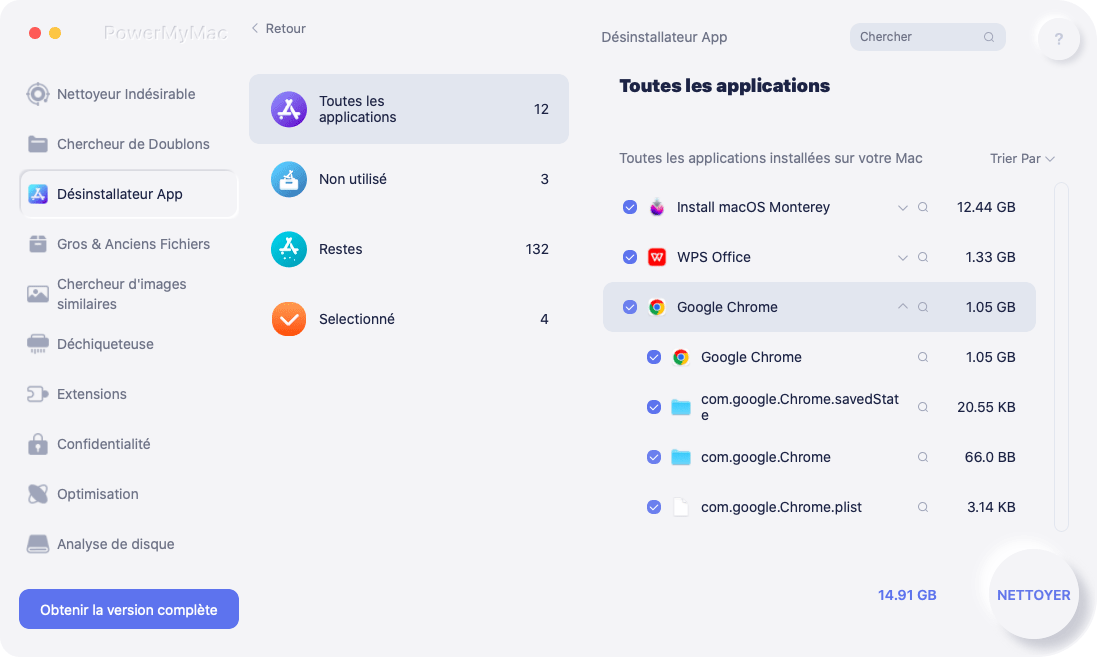Click the purple Toutes les applications icon

pos(289,109)
